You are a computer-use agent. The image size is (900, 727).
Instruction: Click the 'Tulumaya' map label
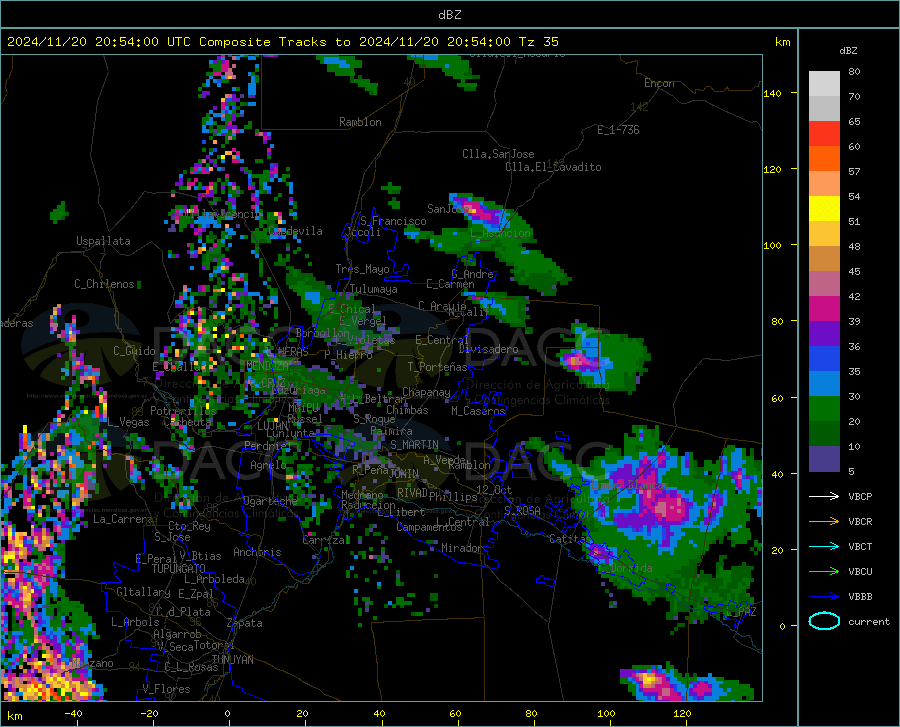tap(373, 289)
